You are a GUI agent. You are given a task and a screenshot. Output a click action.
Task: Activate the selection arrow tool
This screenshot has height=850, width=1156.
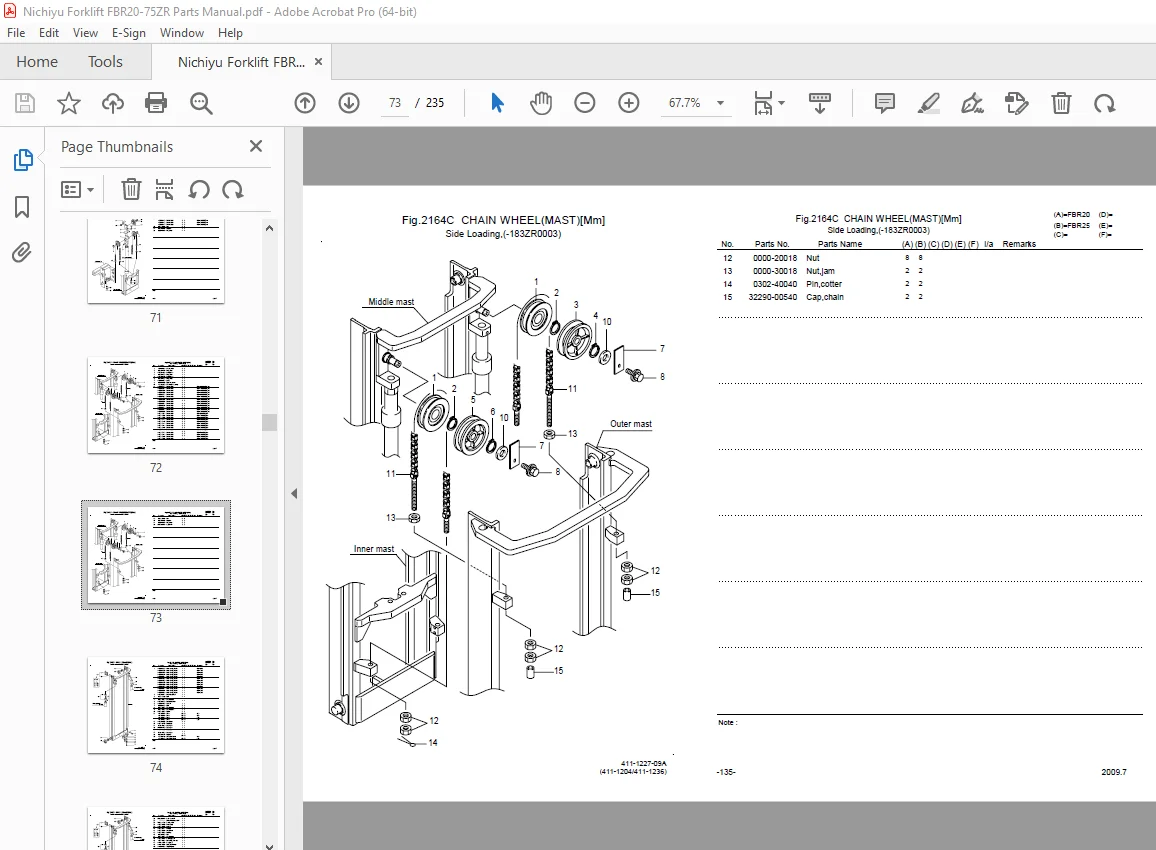pos(498,103)
